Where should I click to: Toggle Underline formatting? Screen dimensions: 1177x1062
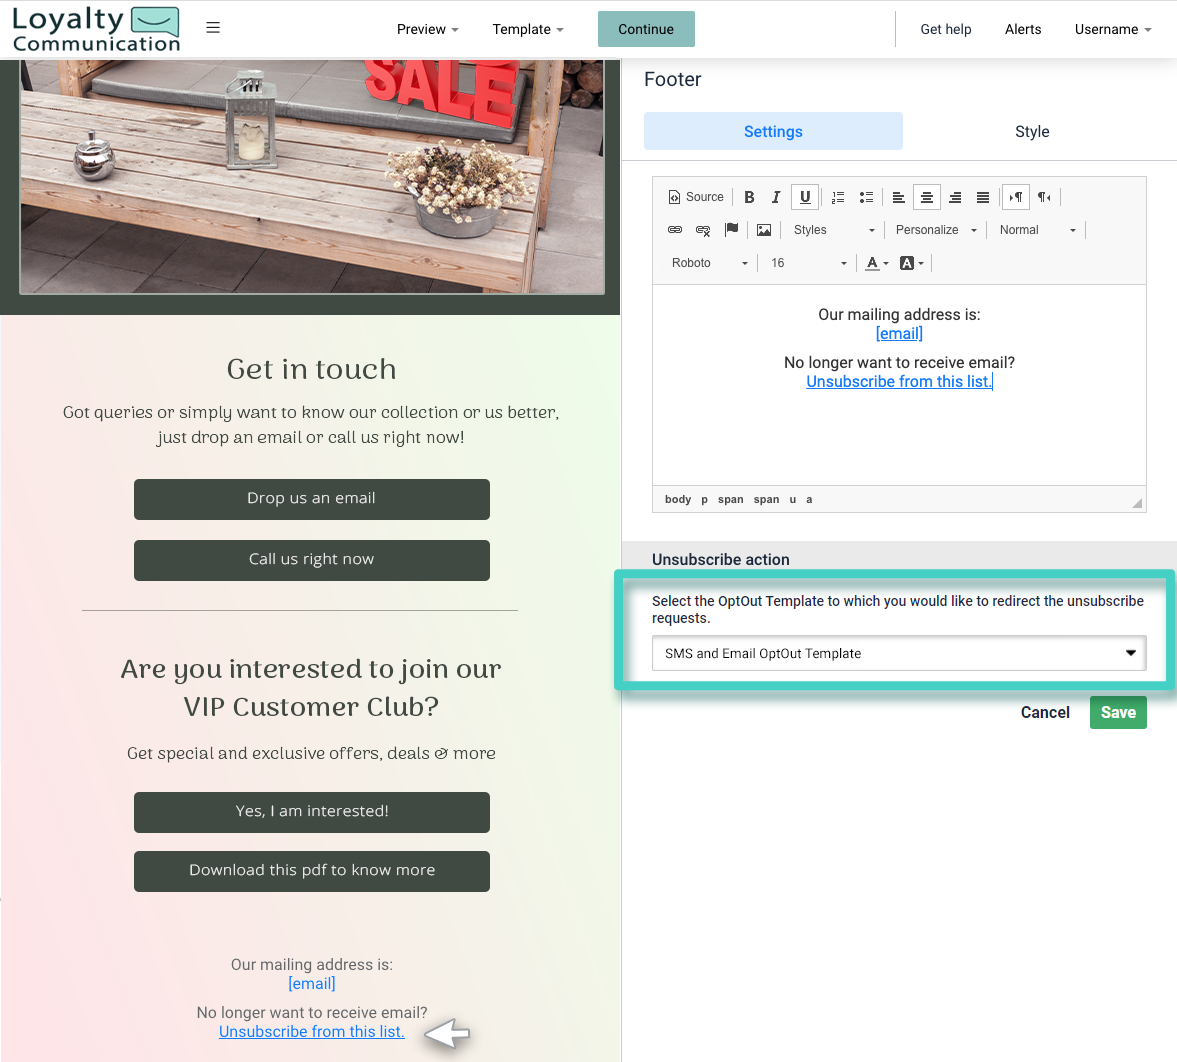click(x=805, y=197)
